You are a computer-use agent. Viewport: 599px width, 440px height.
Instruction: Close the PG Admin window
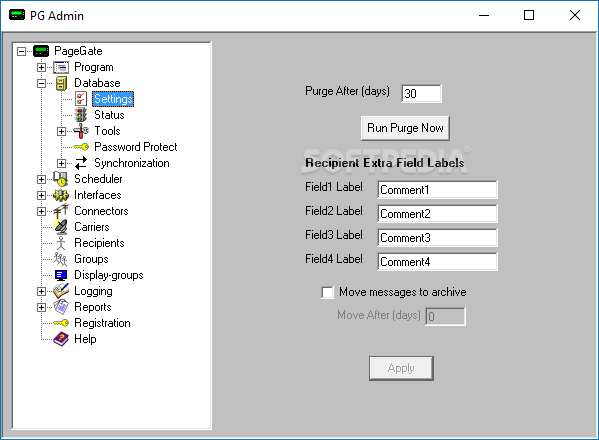[x=575, y=16]
